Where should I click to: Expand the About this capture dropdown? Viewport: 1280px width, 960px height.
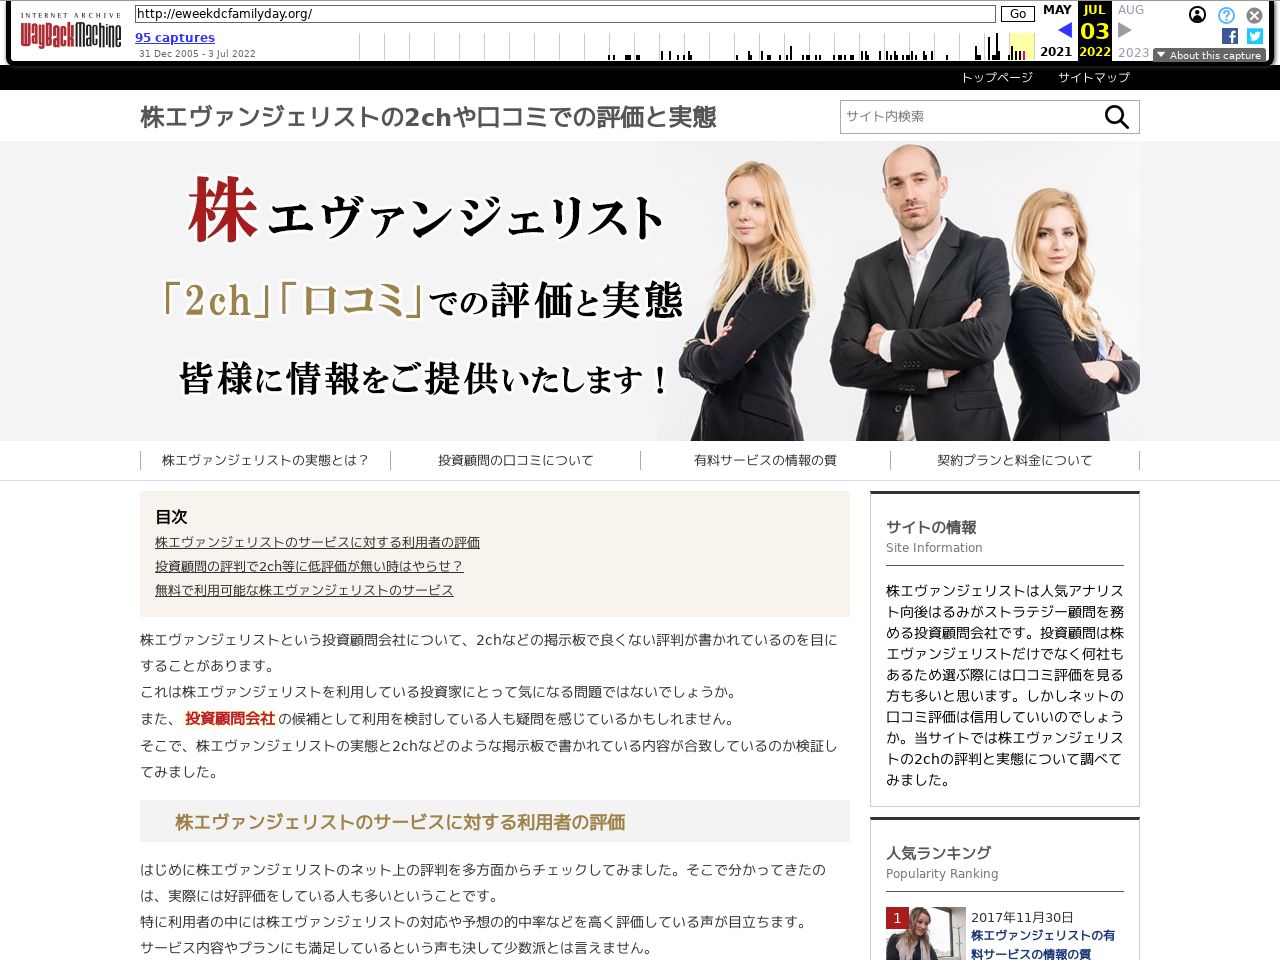[x=1209, y=55]
